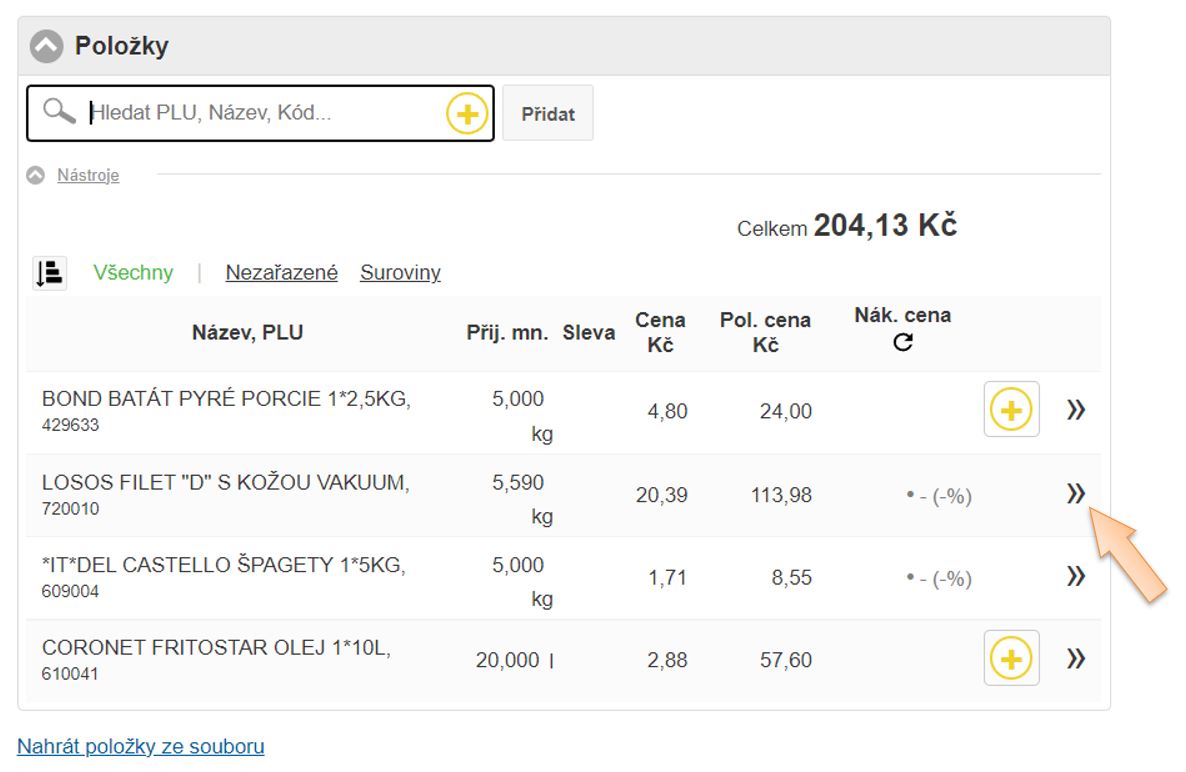Collapse the Nástroje section arrow
Image resolution: width=1186 pixels, height=772 pixels.
click(36, 176)
